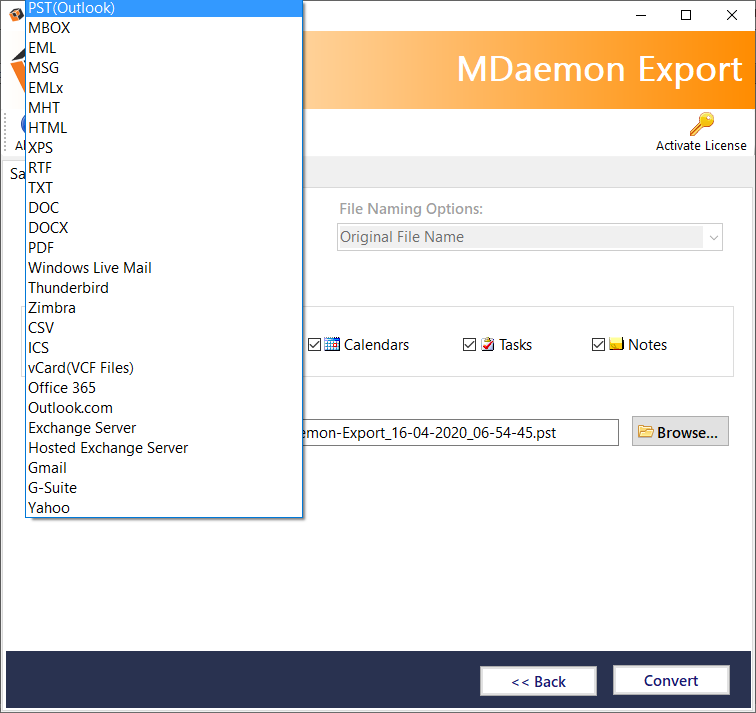Image resolution: width=756 pixels, height=713 pixels.
Task: Go back with << Back button
Action: coord(538,681)
